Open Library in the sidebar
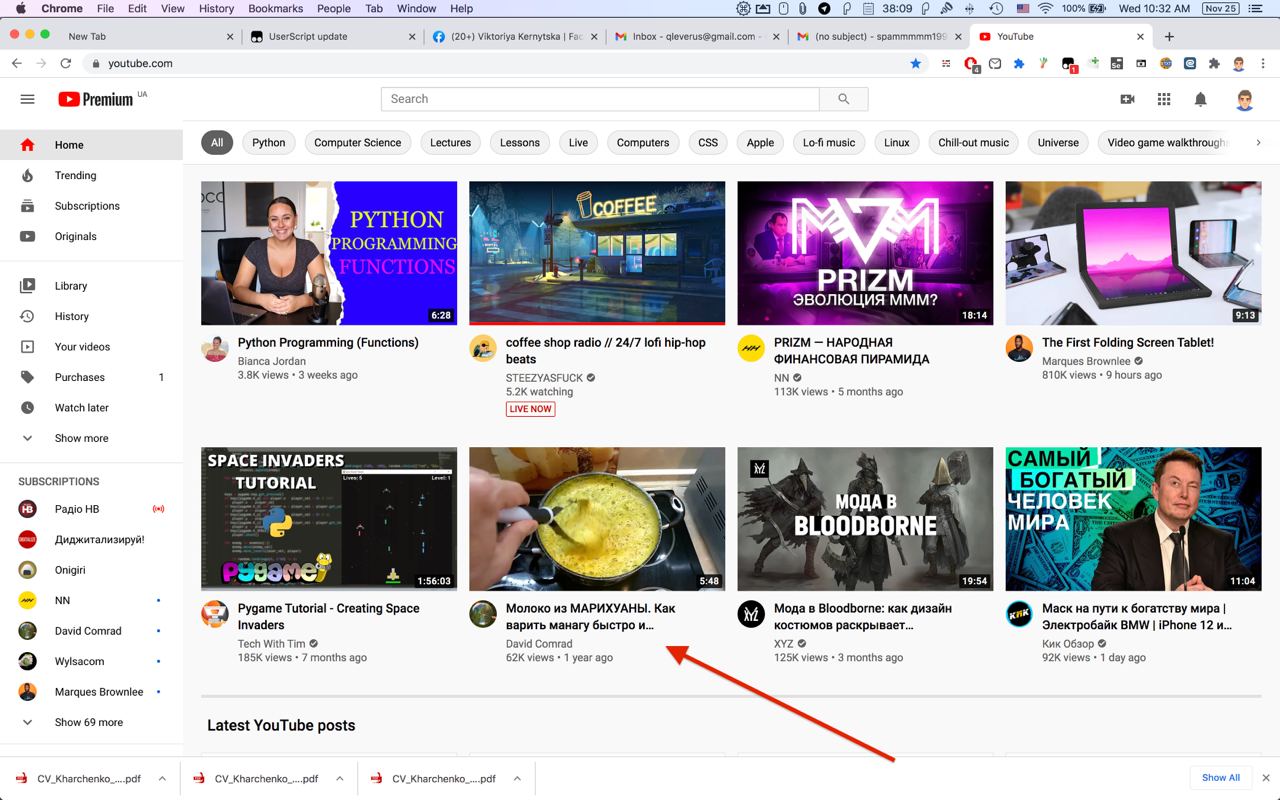 [91, 286]
